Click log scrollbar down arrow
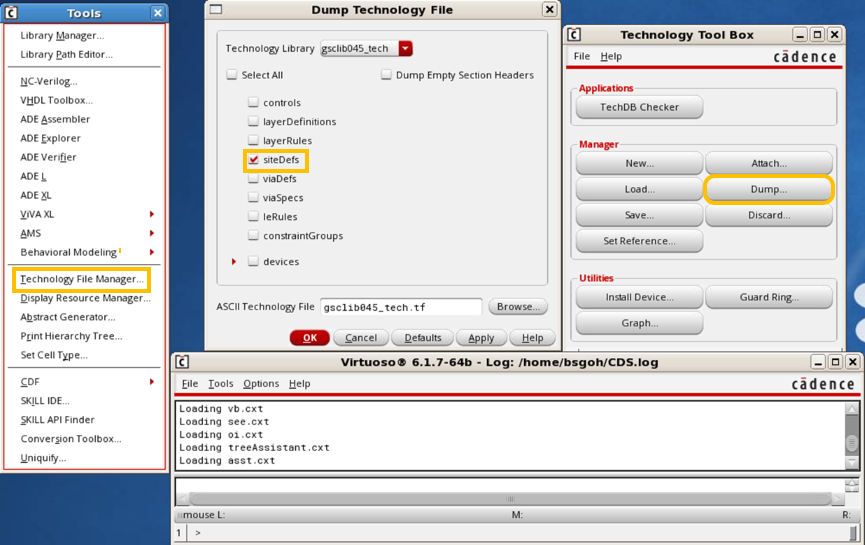Viewport: 865px width, 545px height. click(x=852, y=462)
